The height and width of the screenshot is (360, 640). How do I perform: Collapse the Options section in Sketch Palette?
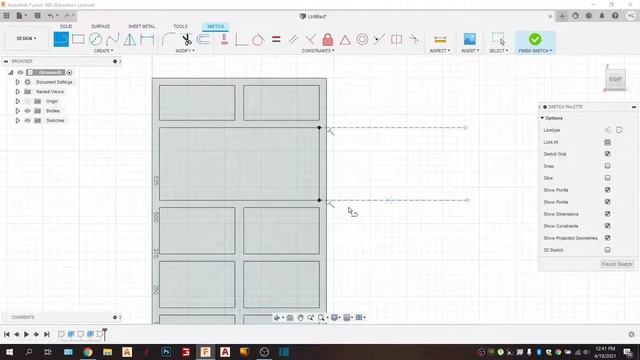pos(542,118)
